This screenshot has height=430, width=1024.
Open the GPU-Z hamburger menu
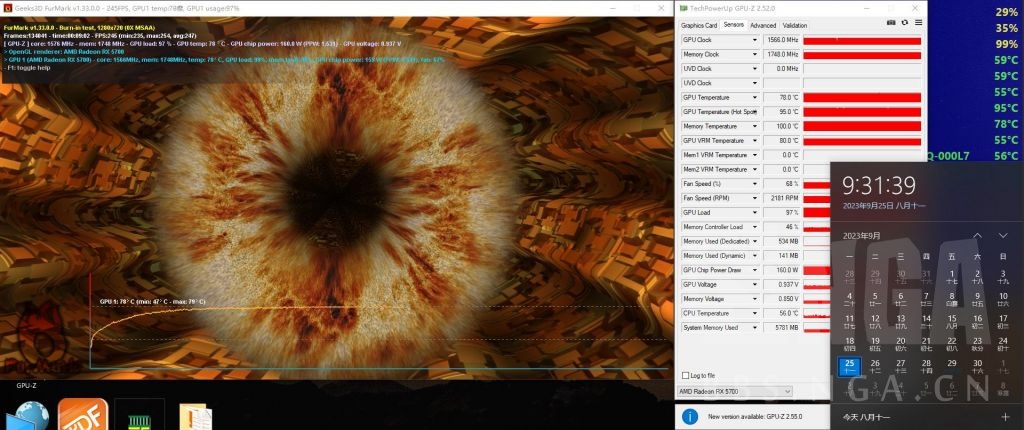(917, 23)
